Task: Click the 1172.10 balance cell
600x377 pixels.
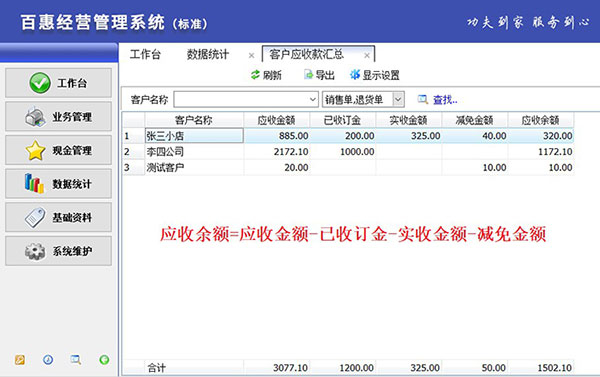Action: [x=541, y=152]
